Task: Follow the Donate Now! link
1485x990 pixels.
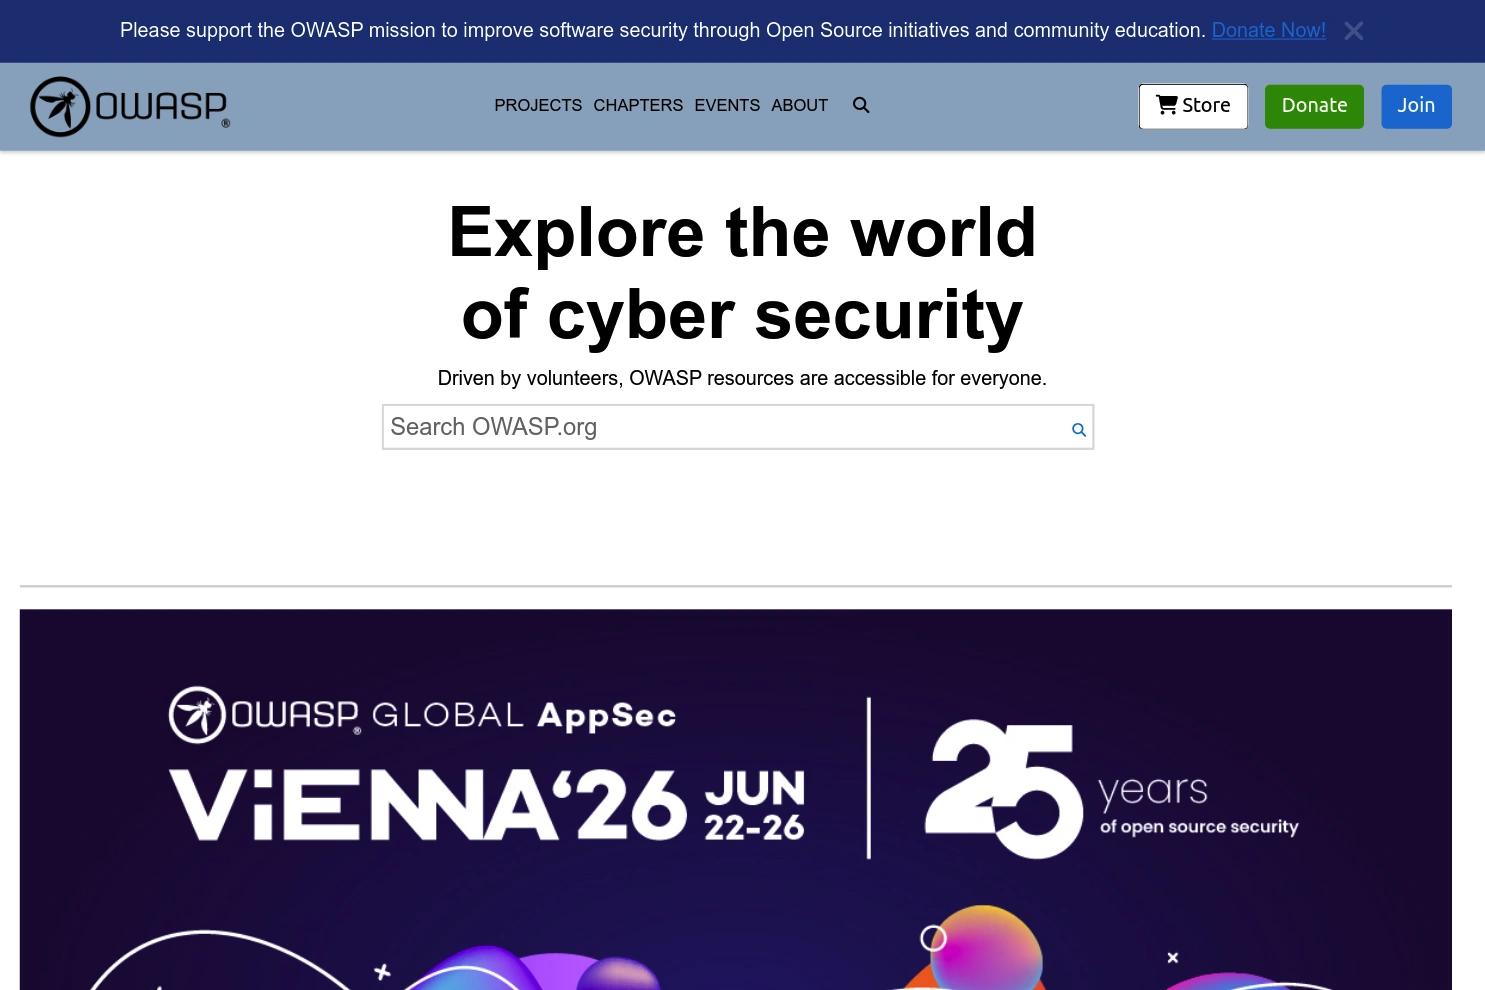Action: (1268, 30)
